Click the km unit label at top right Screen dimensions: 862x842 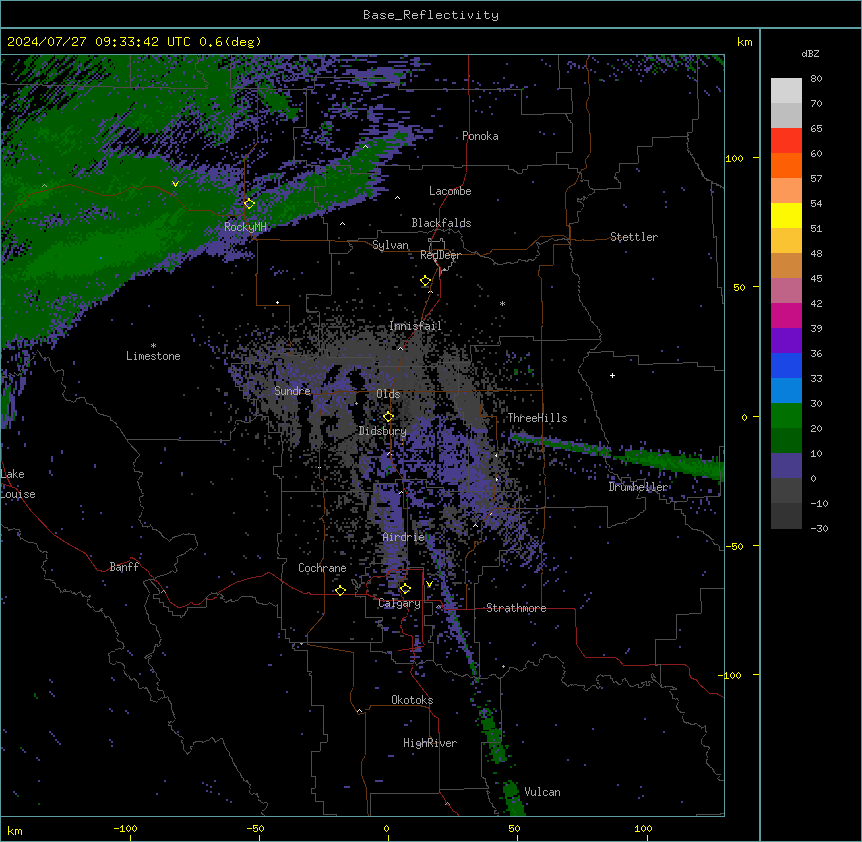[744, 42]
